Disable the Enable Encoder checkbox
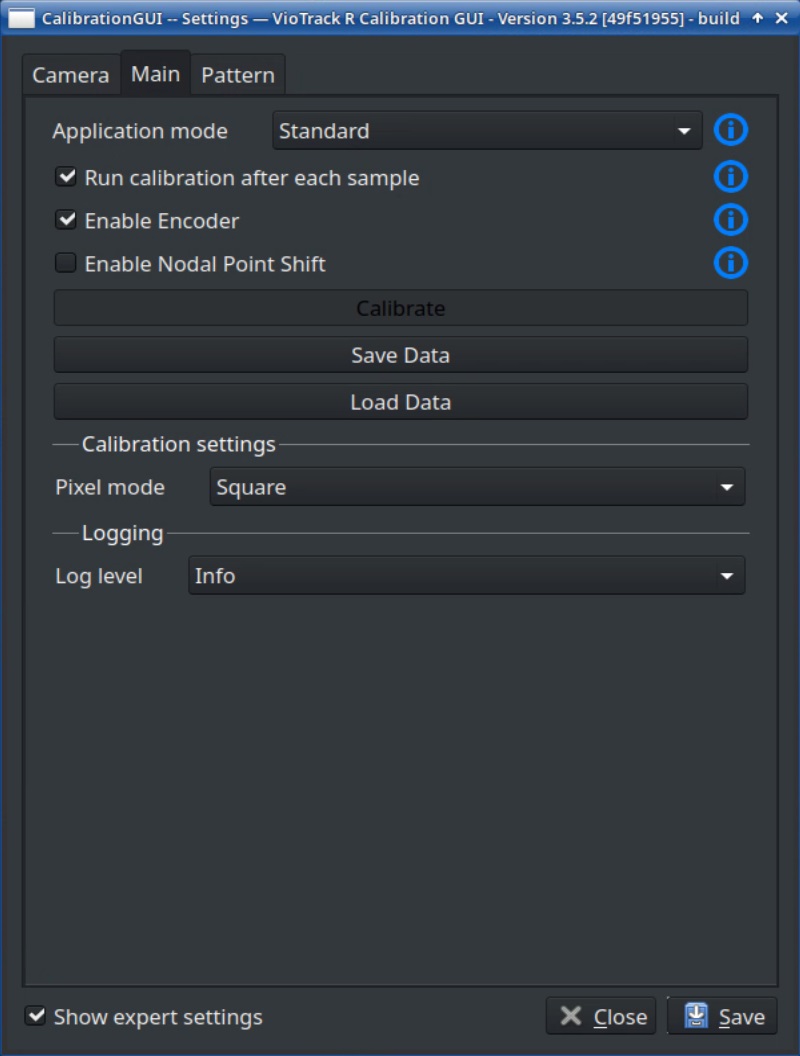The width and height of the screenshot is (800, 1056). coord(66,220)
